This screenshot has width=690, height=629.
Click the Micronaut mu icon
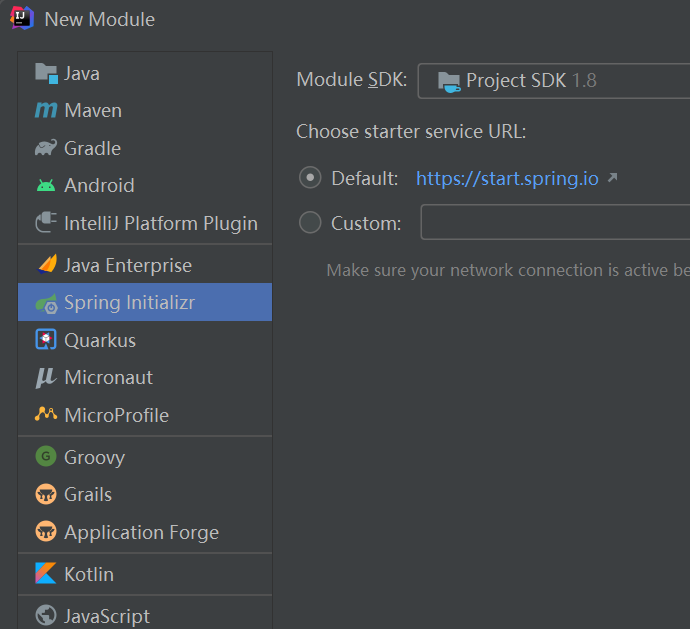46,378
